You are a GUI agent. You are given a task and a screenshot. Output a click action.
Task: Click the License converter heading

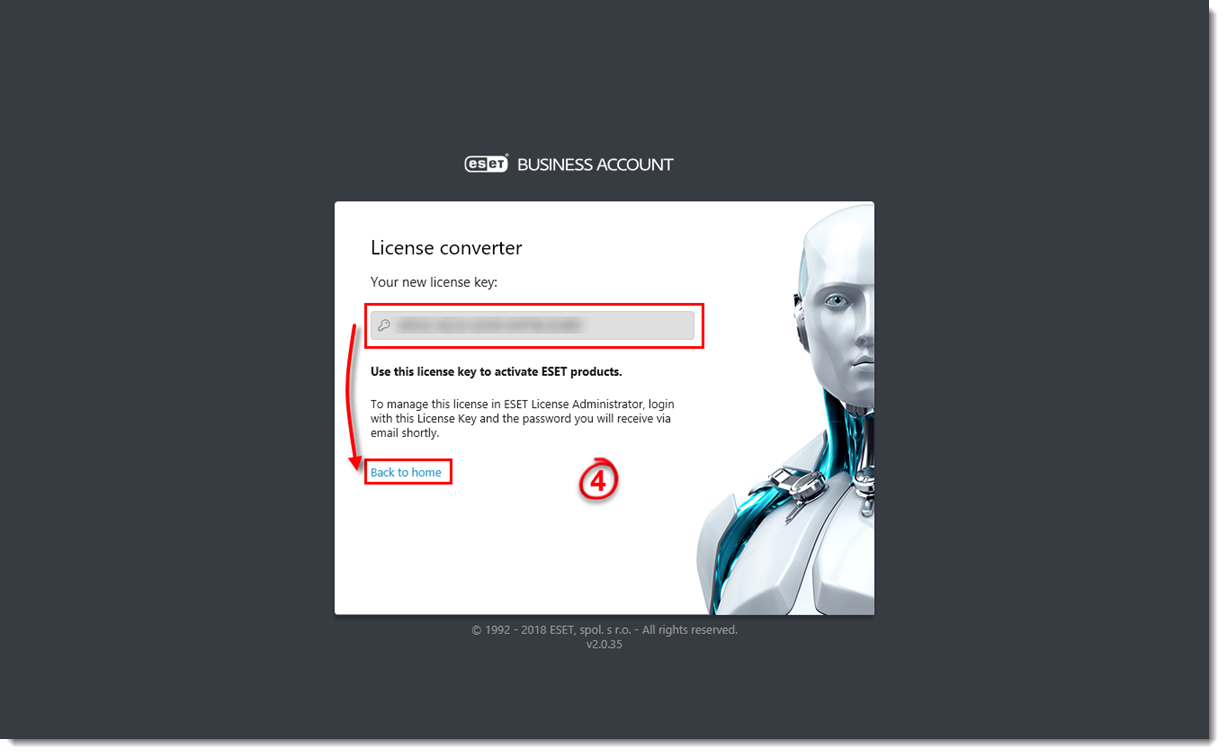pos(446,248)
